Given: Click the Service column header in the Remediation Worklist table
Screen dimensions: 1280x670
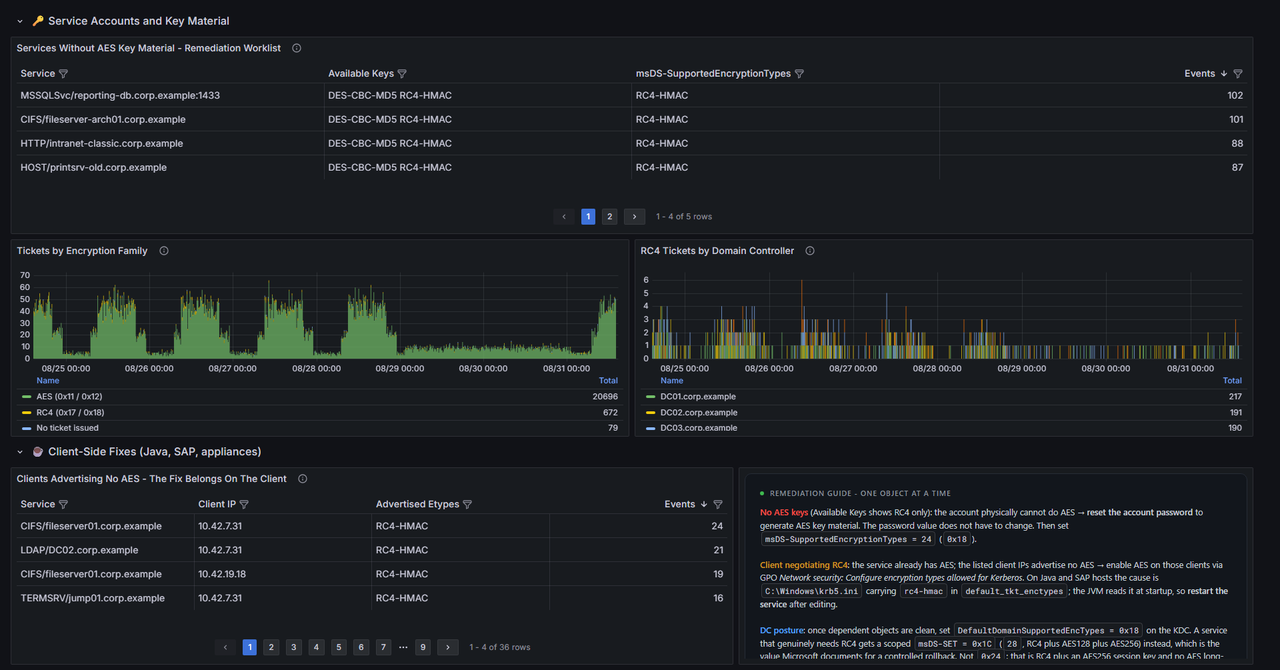Looking at the screenshot, I should [x=38, y=74].
